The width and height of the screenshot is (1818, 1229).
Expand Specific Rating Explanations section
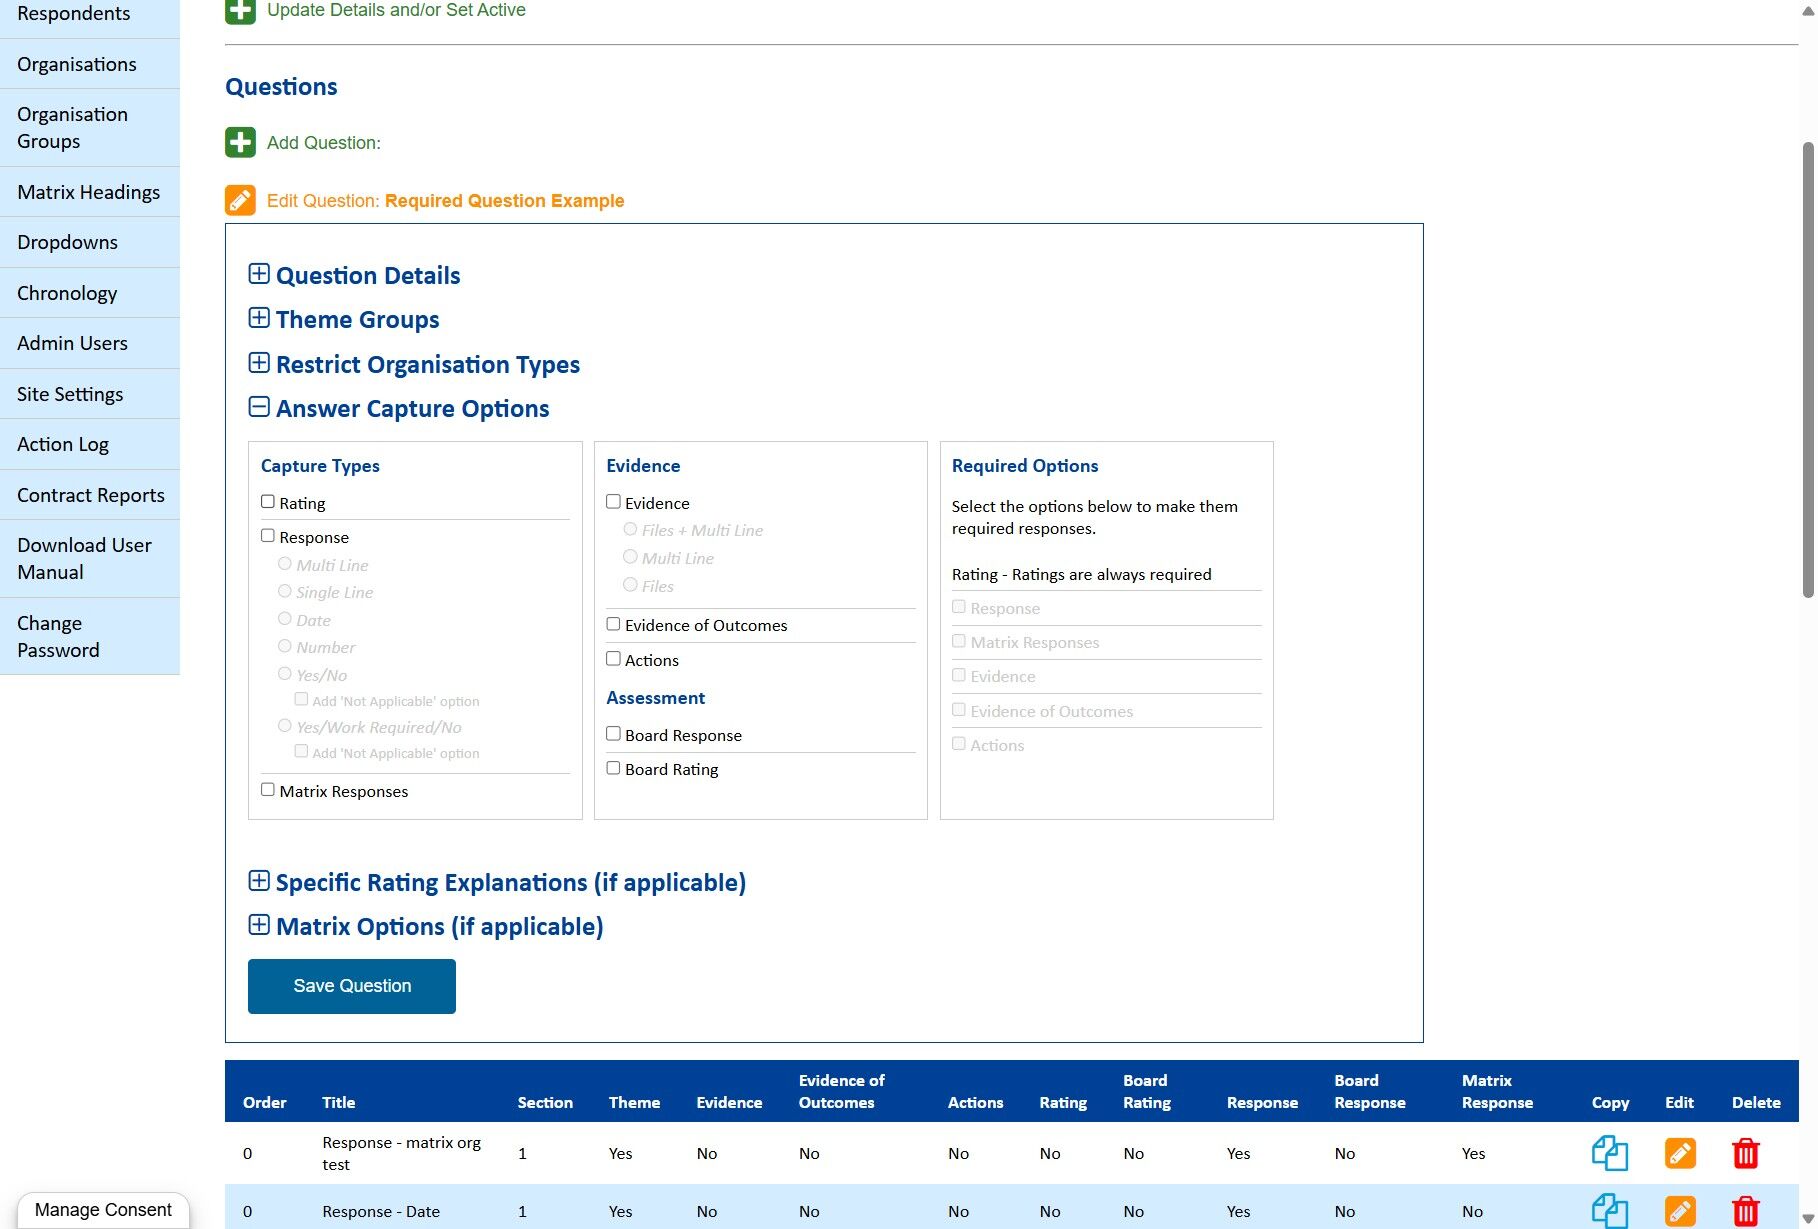[x=259, y=881]
